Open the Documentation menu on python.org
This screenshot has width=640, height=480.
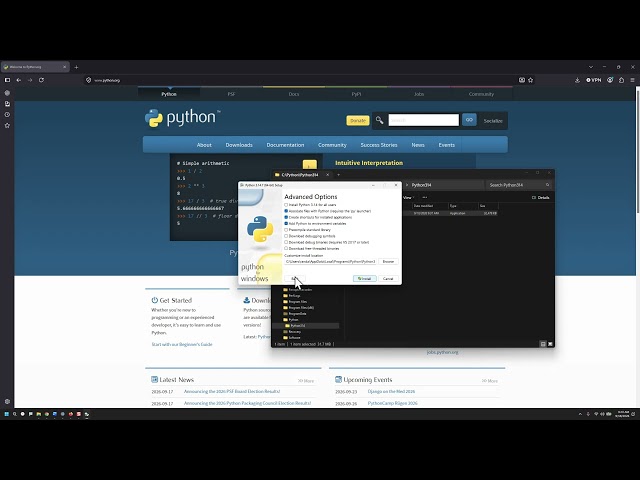(285, 145)
